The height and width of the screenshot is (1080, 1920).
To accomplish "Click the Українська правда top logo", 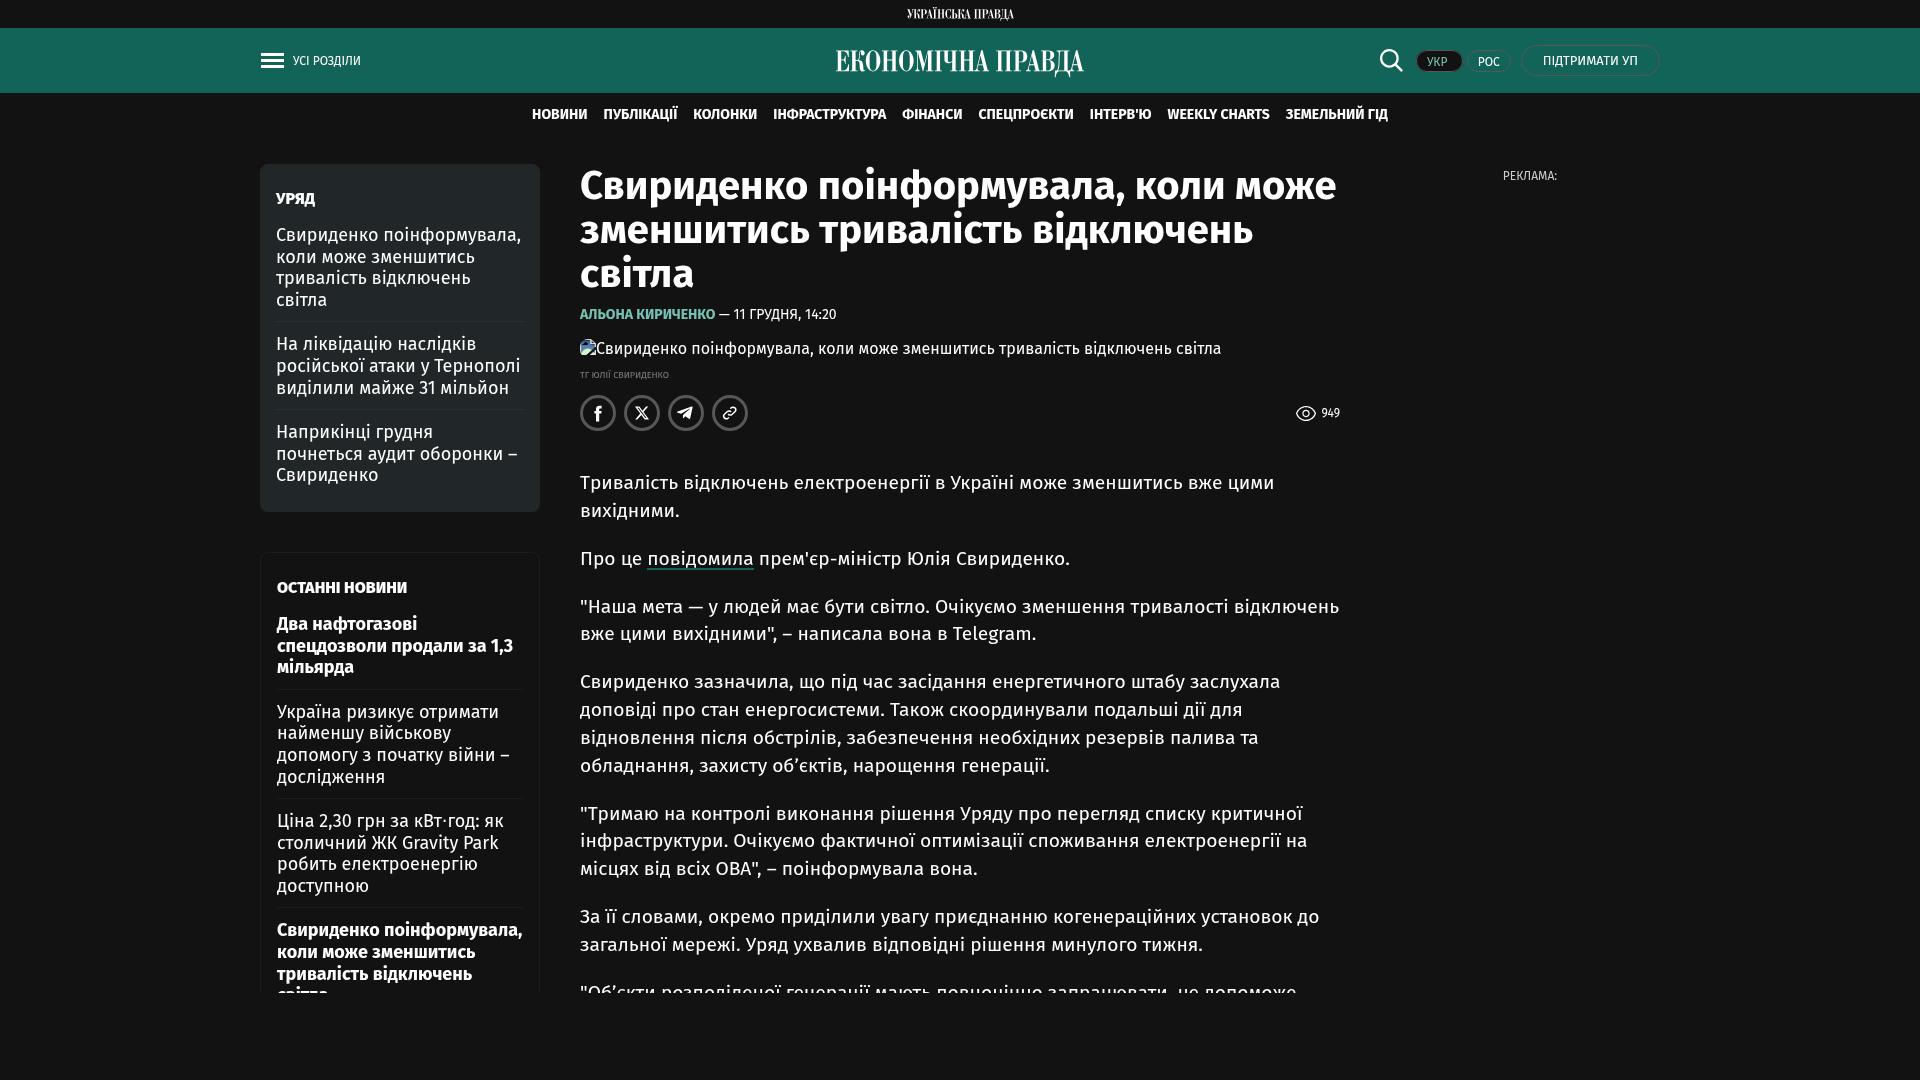I will coord(959,14).
